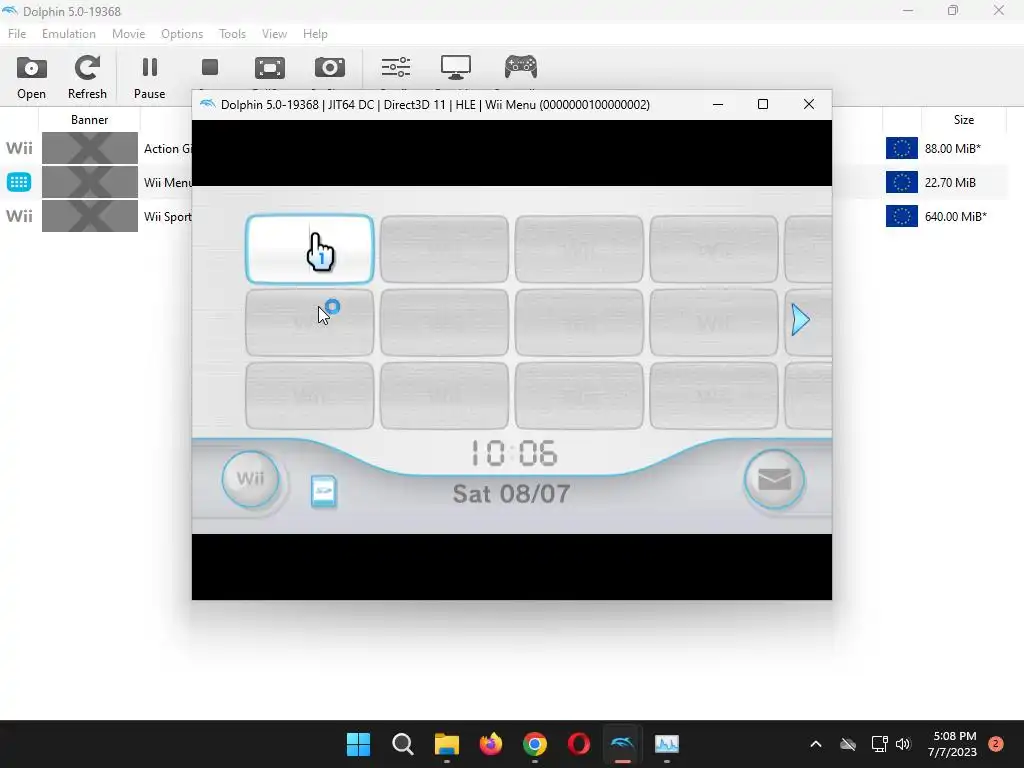Viewport: 1024px width, 768px height.
Task: Click the EU flag beside 22.70 MiB
Action: [x=901, y=182]
